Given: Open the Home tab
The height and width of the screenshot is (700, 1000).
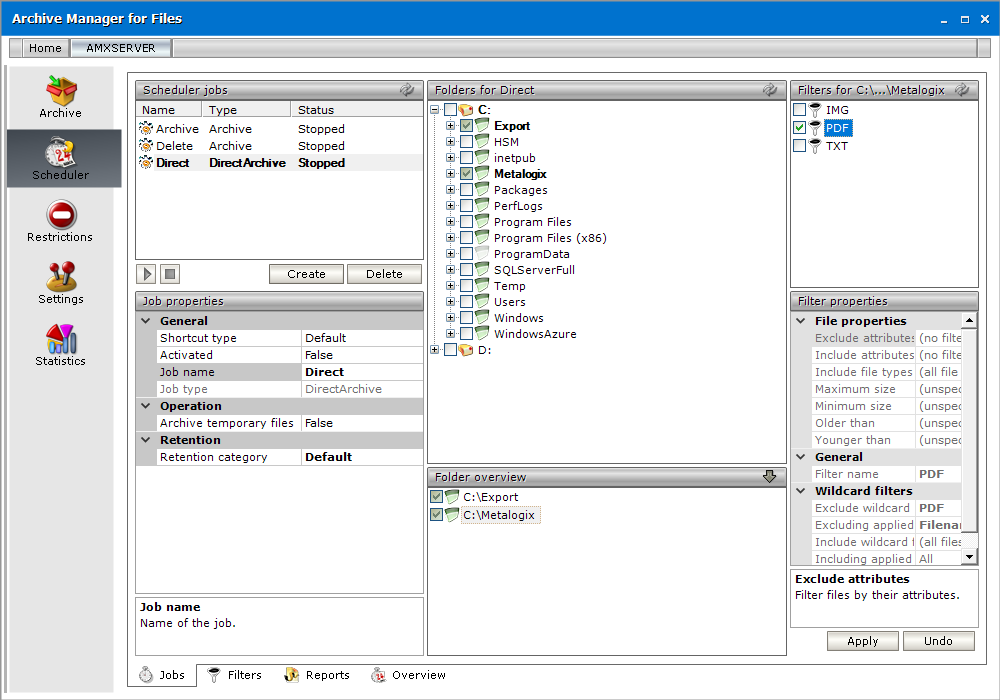Looking at the screenshot, I should [45, 47].
